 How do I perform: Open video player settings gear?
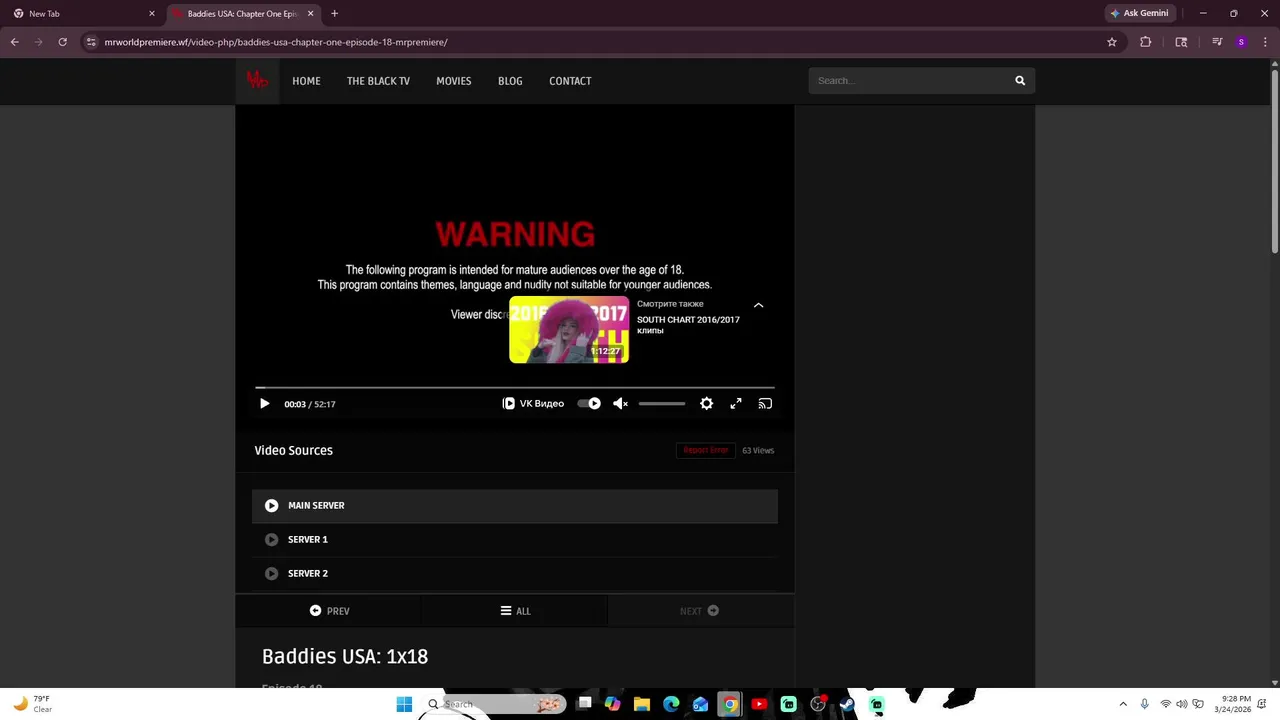click(707, 404)
